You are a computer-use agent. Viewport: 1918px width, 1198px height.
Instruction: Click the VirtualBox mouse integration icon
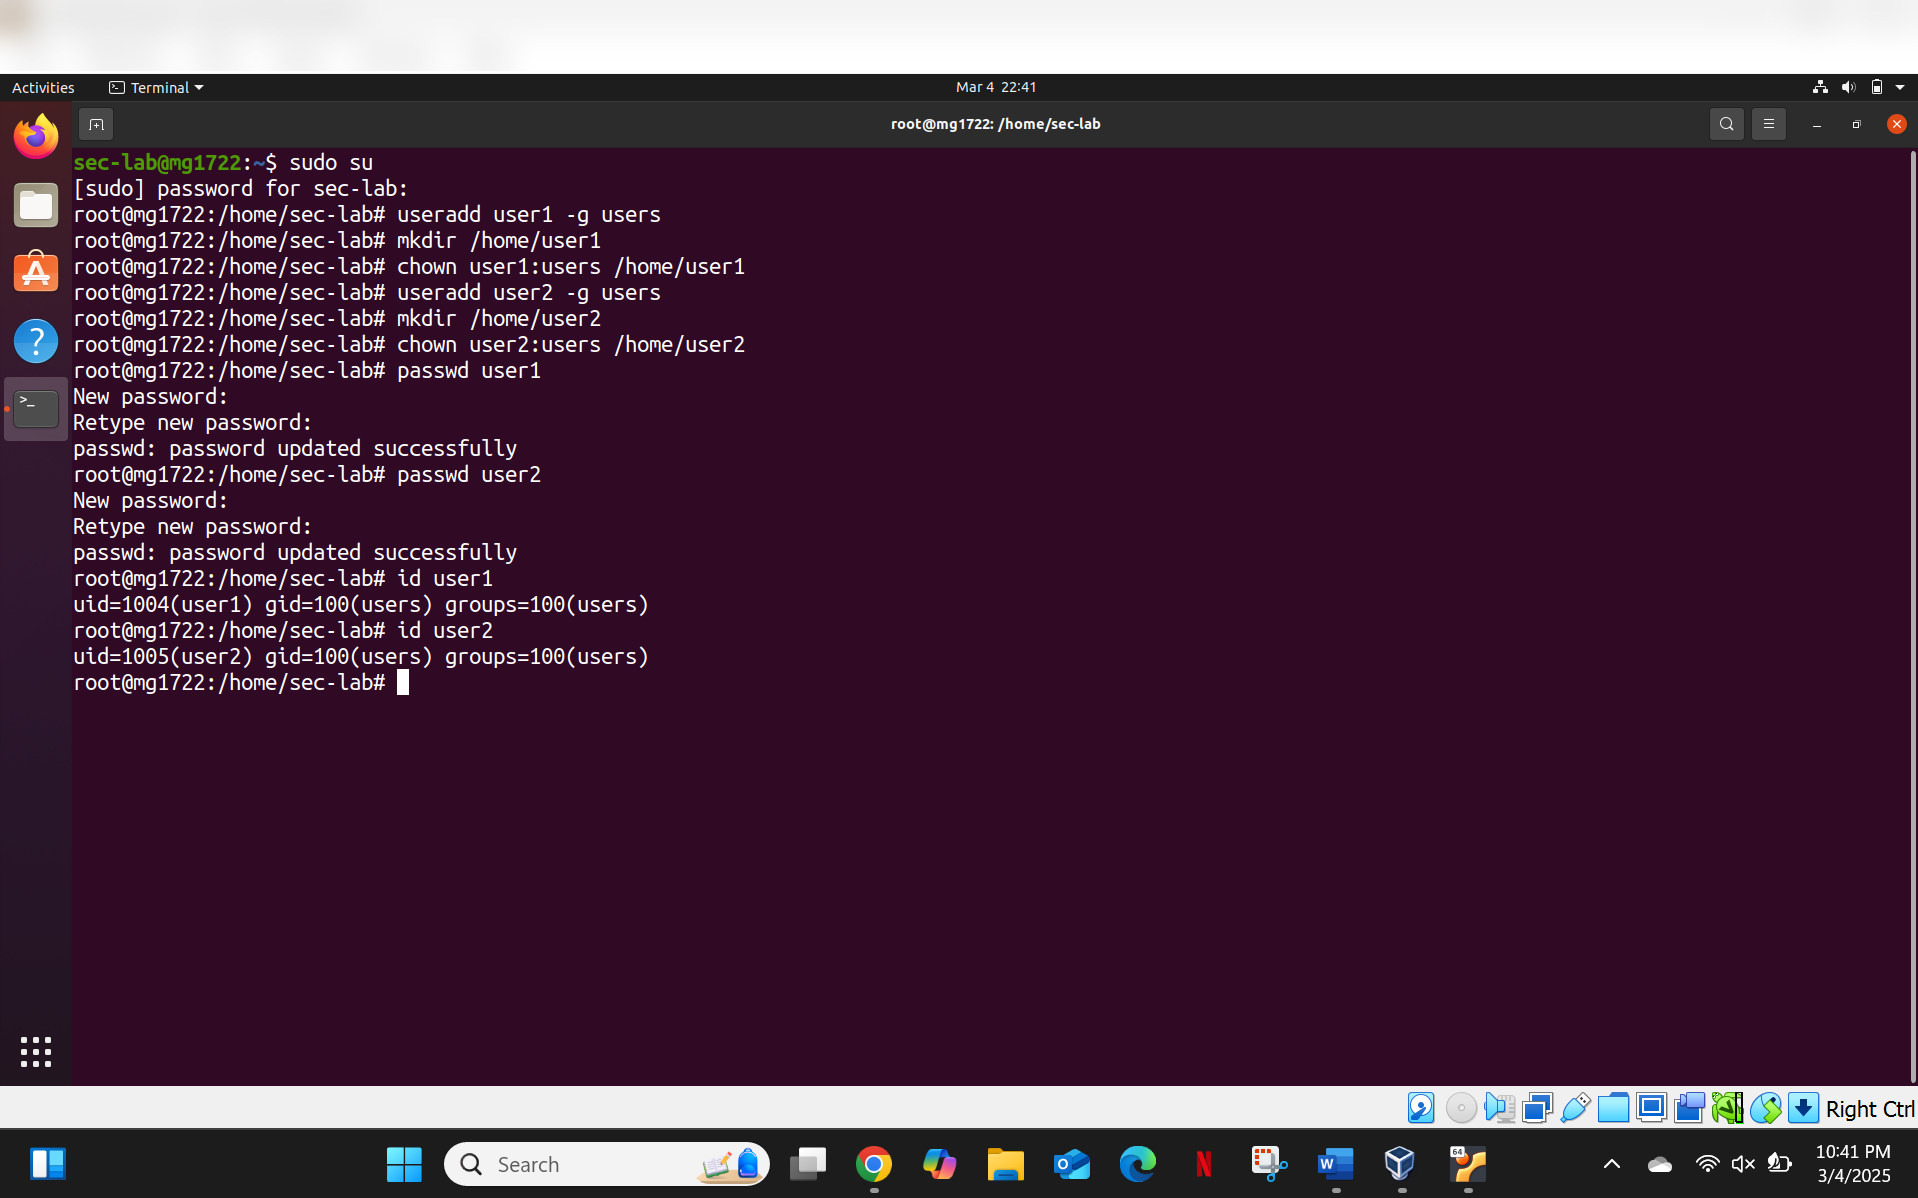pyautogui.click(x=1765, y=1108)
